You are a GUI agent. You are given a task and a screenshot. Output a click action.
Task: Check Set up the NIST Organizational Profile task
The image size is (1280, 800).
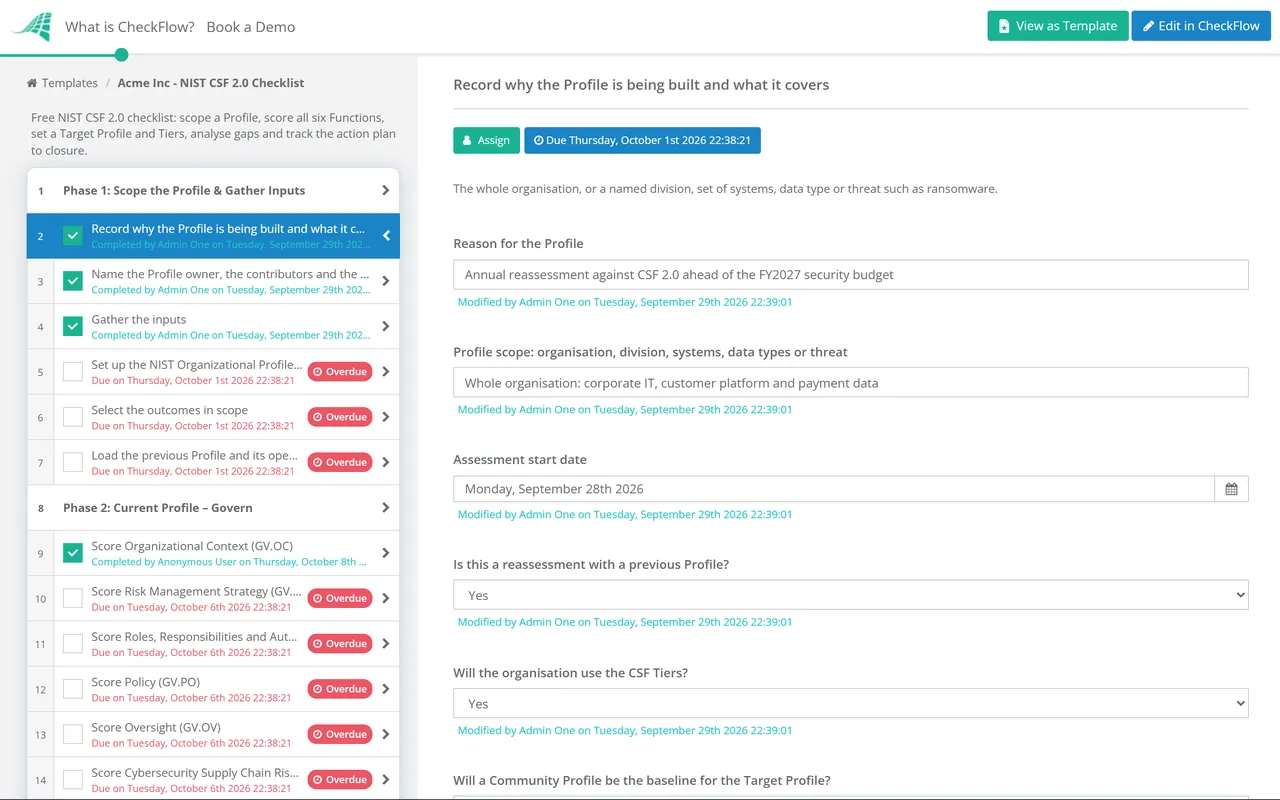point(73,372)
